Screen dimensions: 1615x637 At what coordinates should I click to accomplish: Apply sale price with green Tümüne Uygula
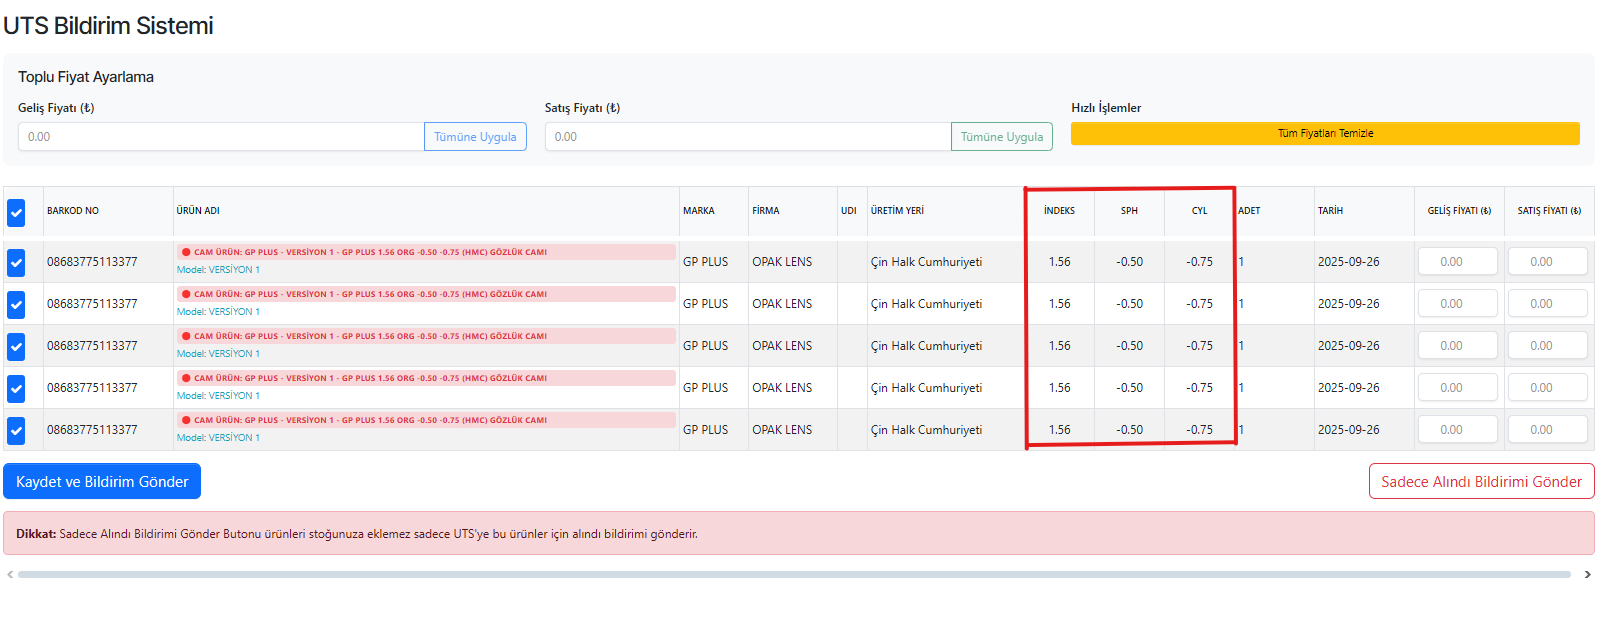(1001, 137)
